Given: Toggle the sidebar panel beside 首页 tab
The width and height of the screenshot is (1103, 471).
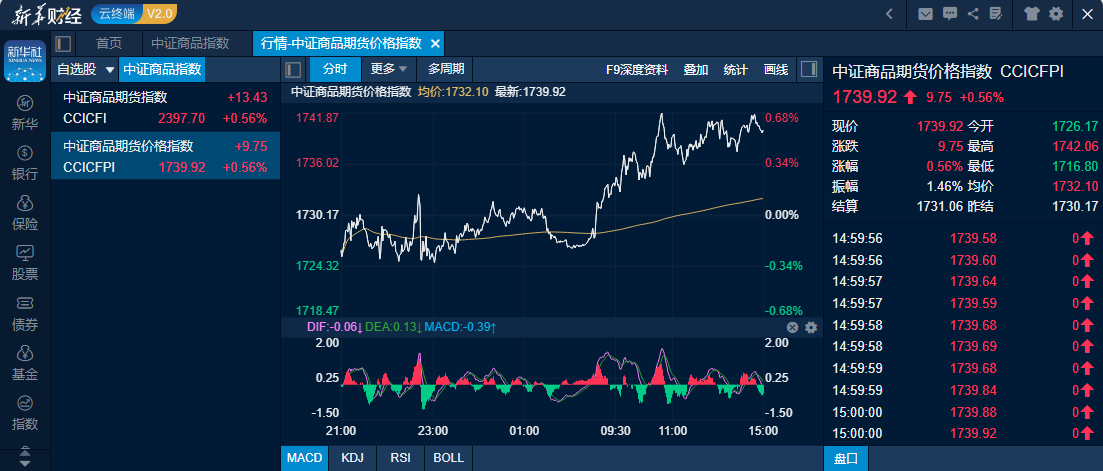Looking at the screenshot, I should coord(64,44).
